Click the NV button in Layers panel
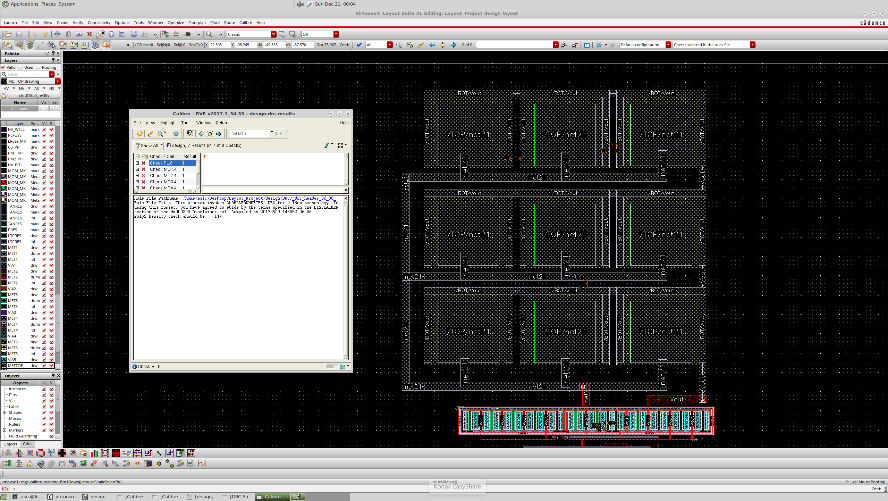The height and width of the screenshot is (501, 888). coord(22,89)
